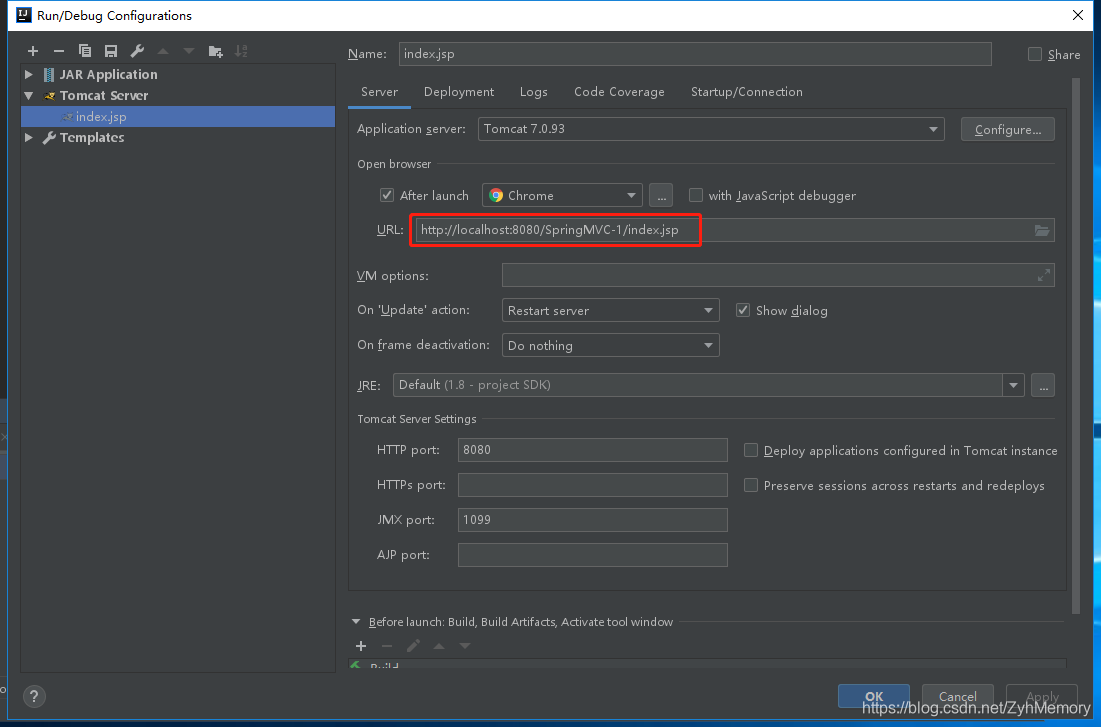This screenshot has height=727, width=1101.
Task: Remove the selected configuration with minus icon
Action: (x=59, y=51)
